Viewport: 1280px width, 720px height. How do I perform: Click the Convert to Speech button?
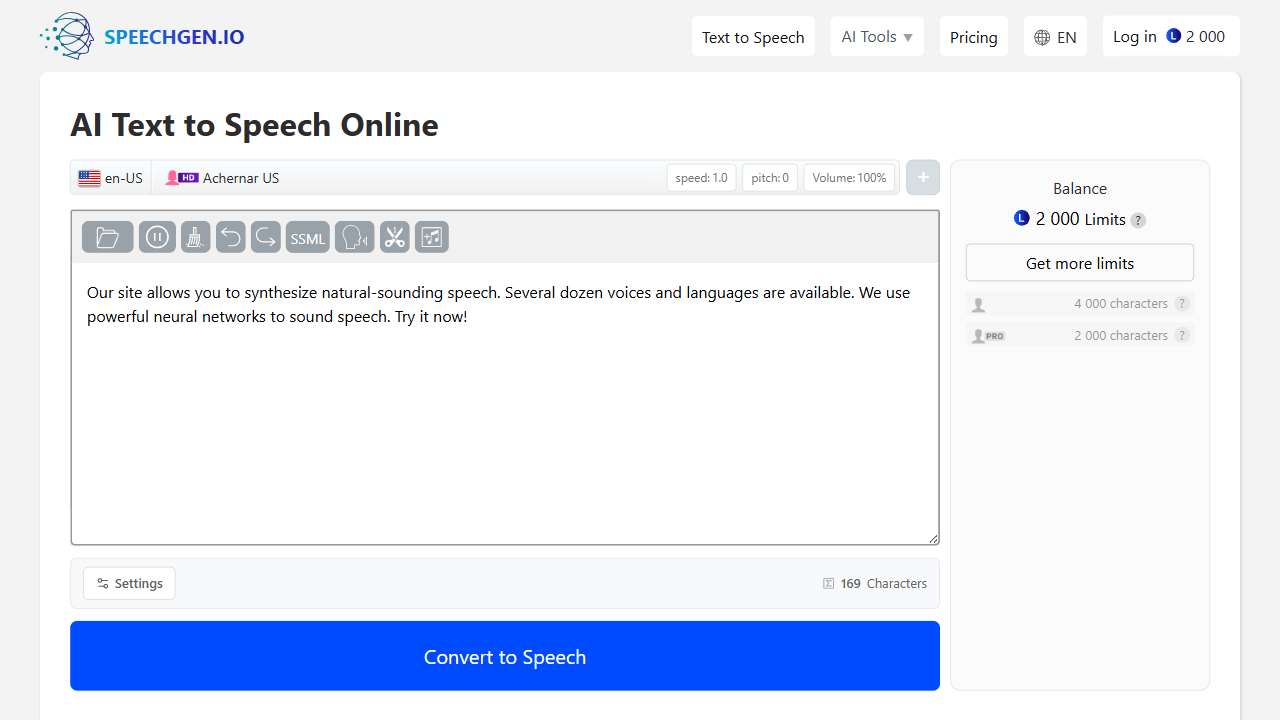[505, 656]
